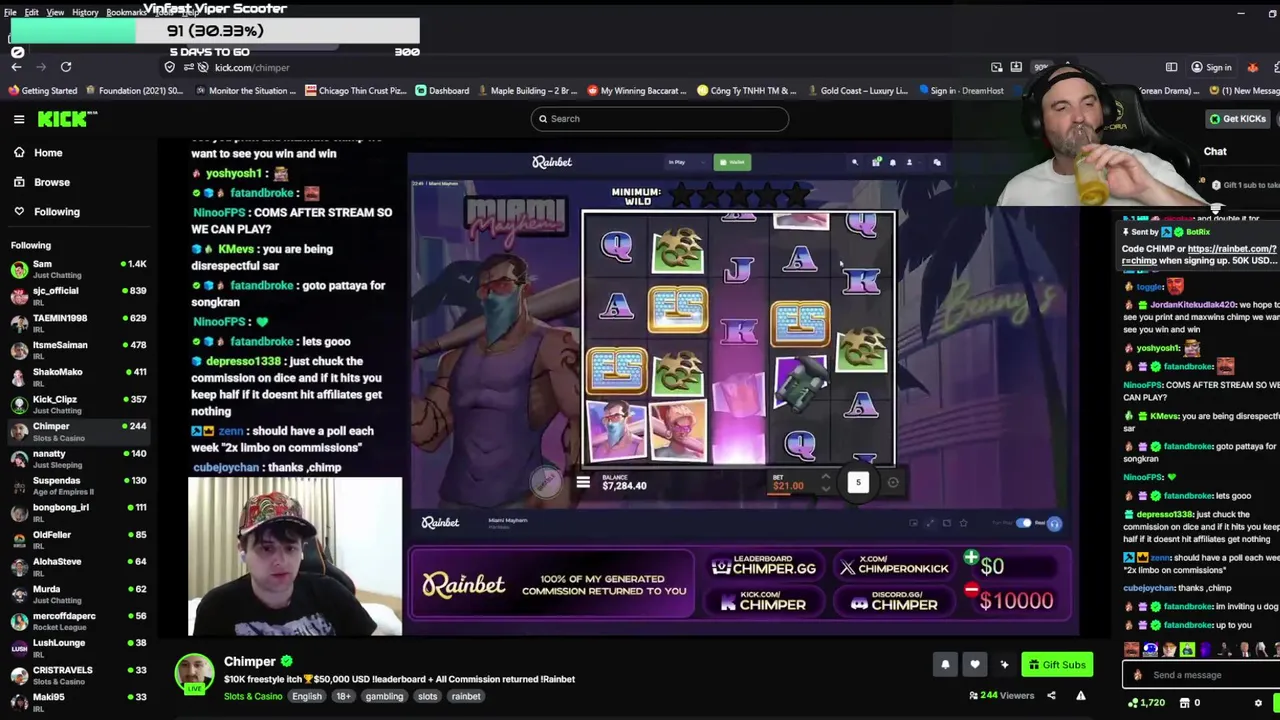Open the Getting Started bookmark
1280x720 pixels.
(43, 91)
